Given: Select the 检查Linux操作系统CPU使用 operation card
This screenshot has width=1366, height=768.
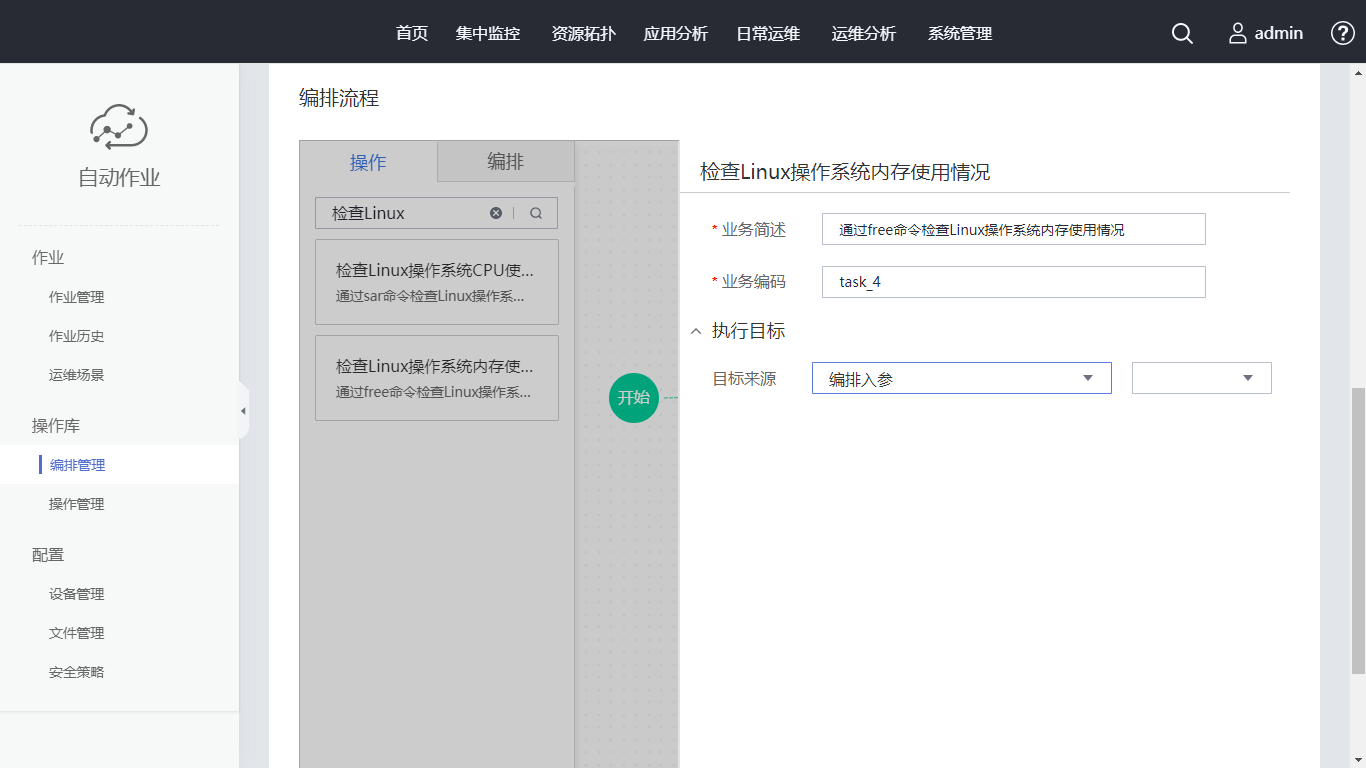Looking at the screenshot, I should click(436, 282).
